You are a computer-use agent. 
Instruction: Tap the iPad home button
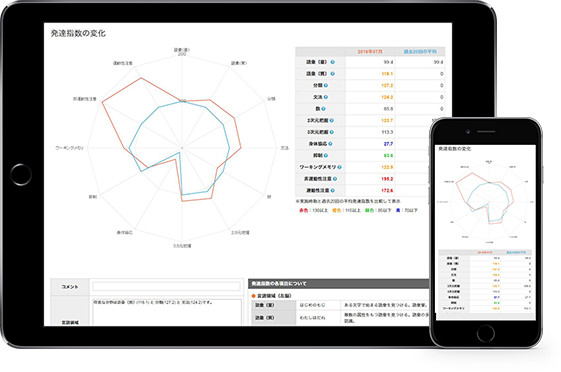click(21, 175)
